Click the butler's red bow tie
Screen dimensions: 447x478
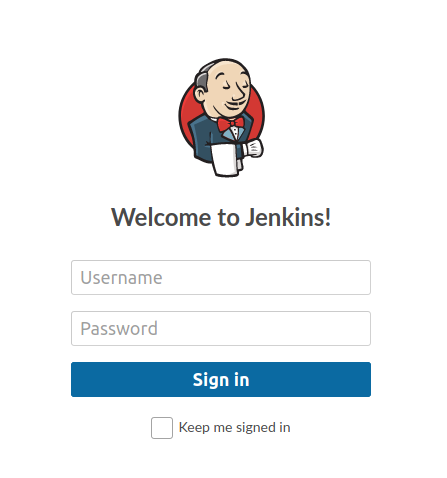click(x=230, y=124)
